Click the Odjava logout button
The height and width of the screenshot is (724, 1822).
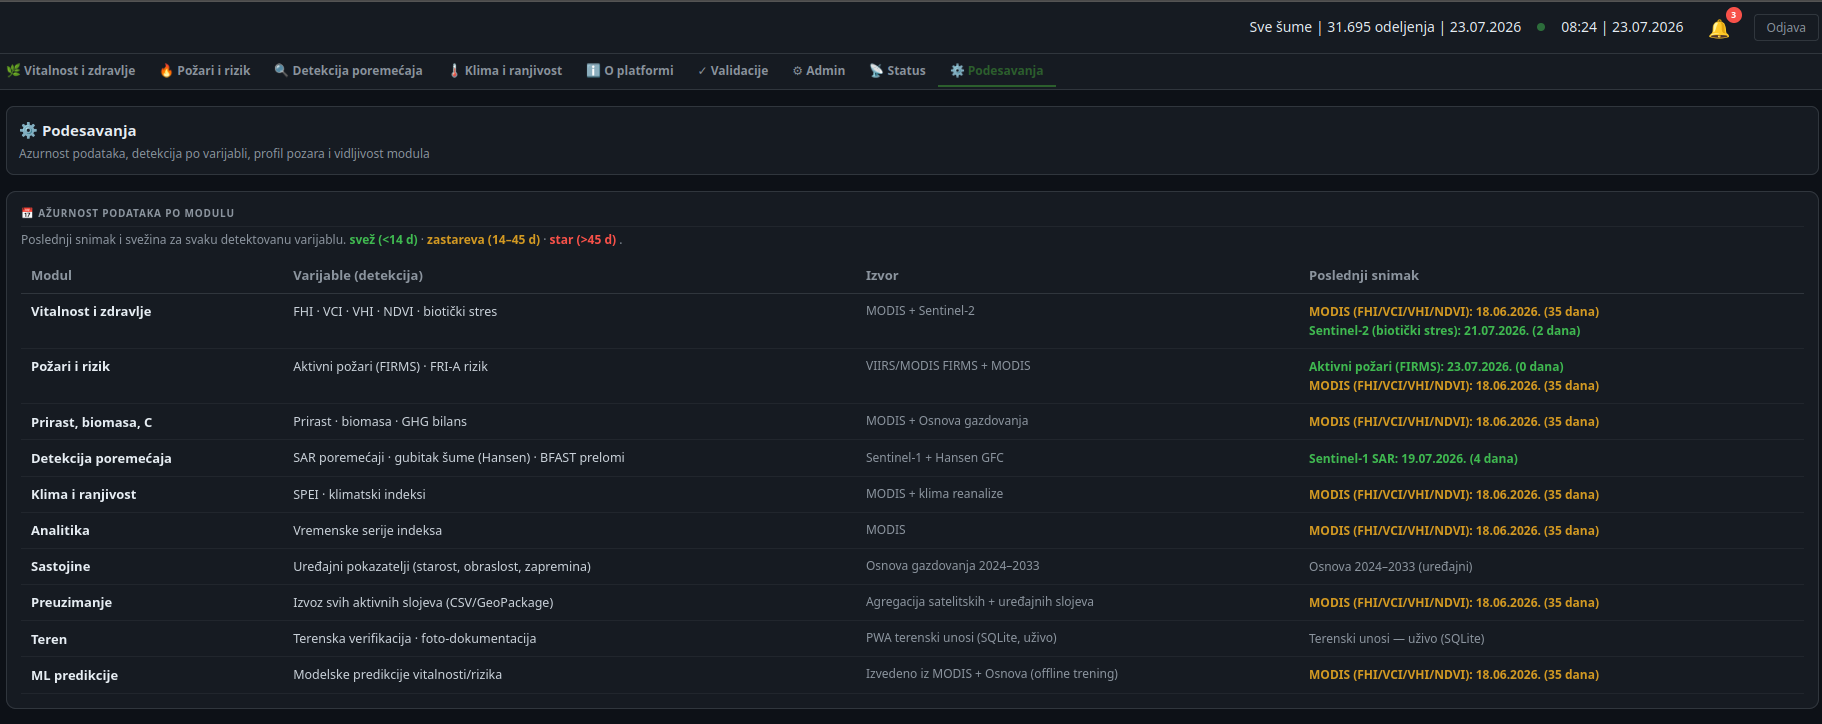(1786, 27)
